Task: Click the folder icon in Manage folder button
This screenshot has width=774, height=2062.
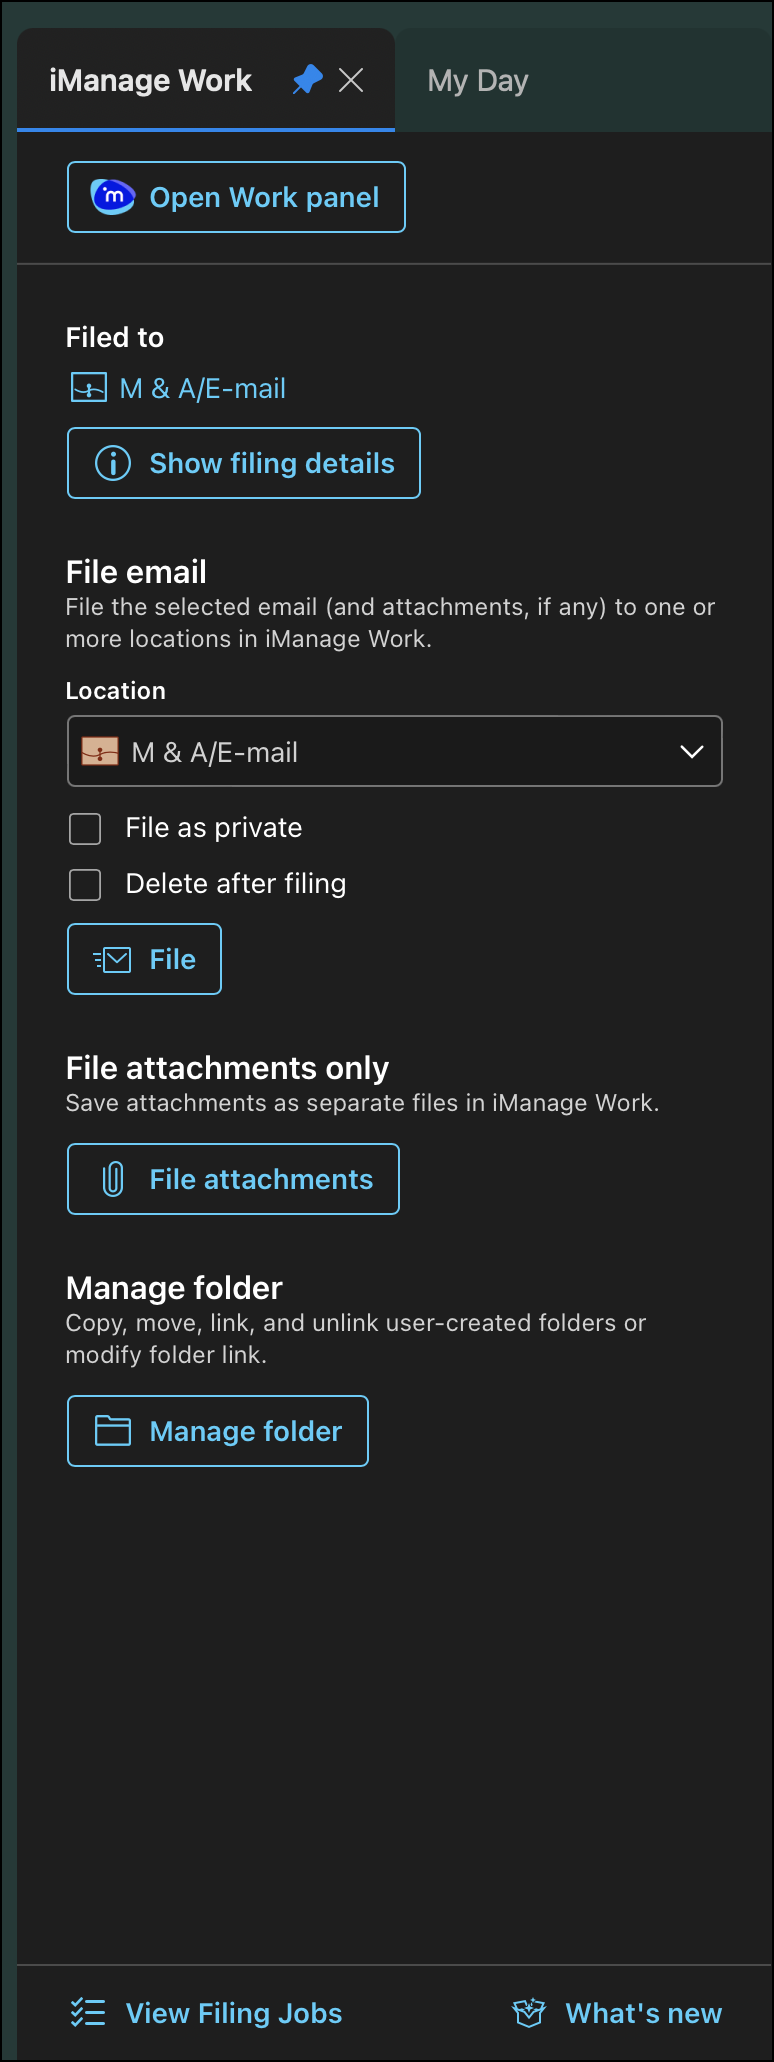Action: (x=113, y=1431)
